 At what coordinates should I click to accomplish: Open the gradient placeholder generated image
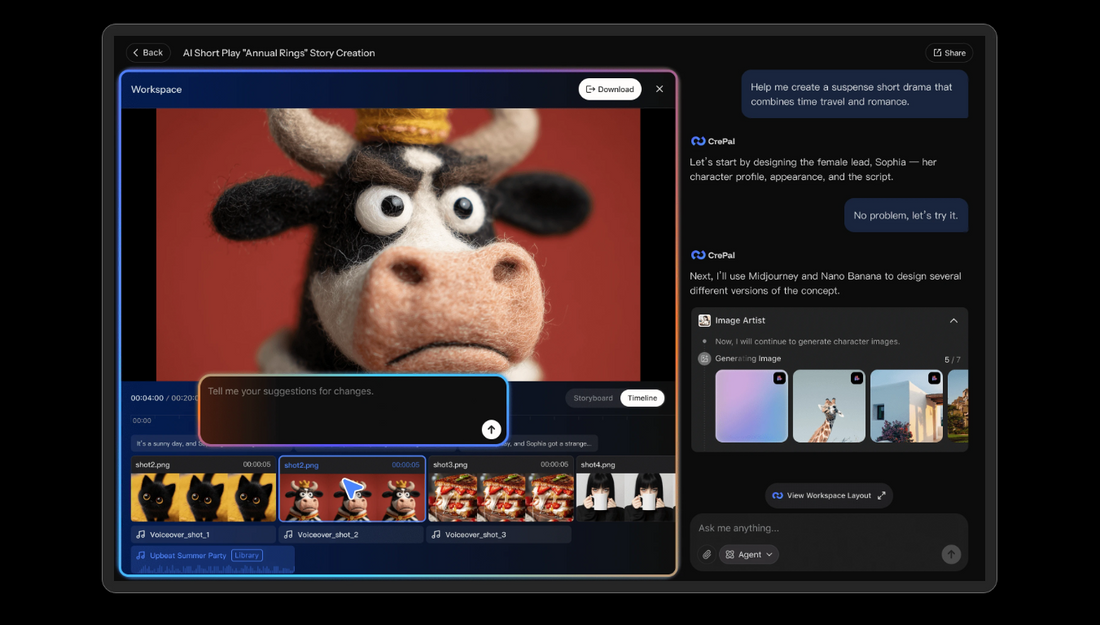click(x=751, y=406)
